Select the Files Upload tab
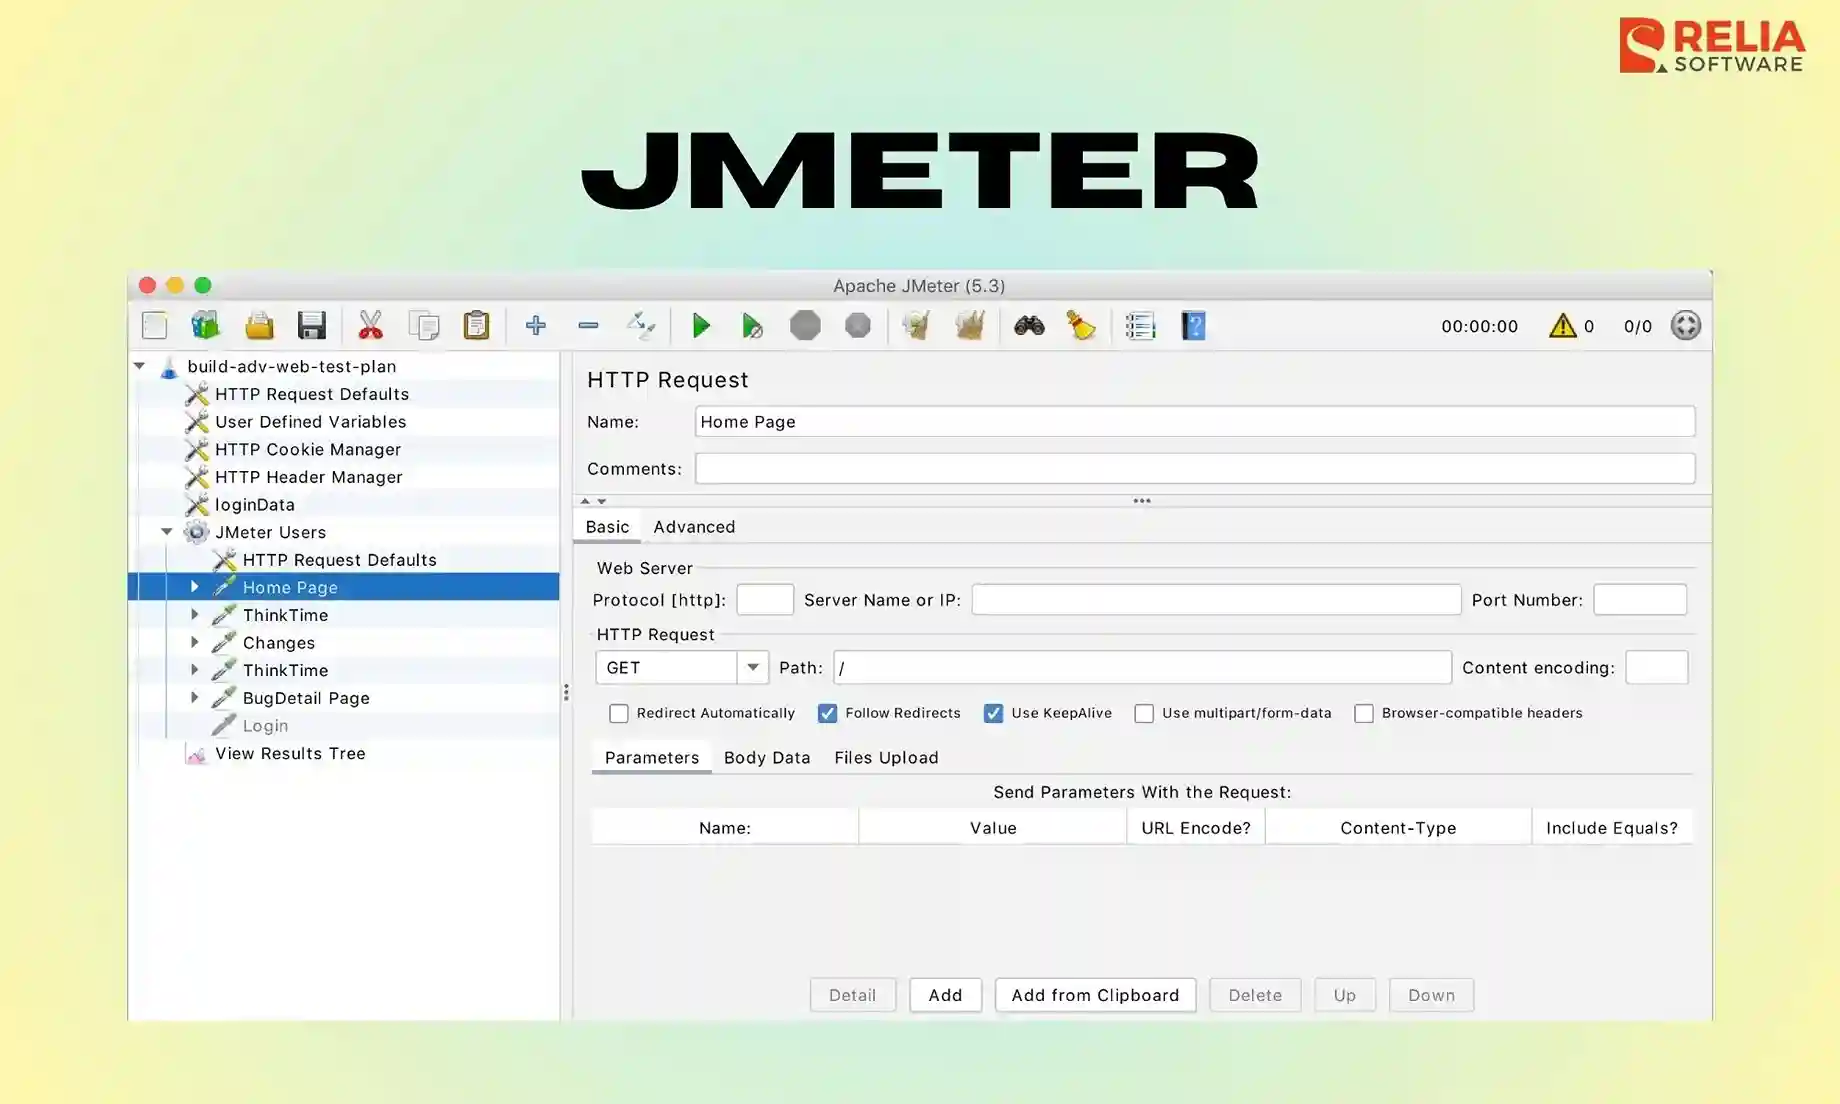The width and height of the screenshot is (1840, 1104). 886,757
